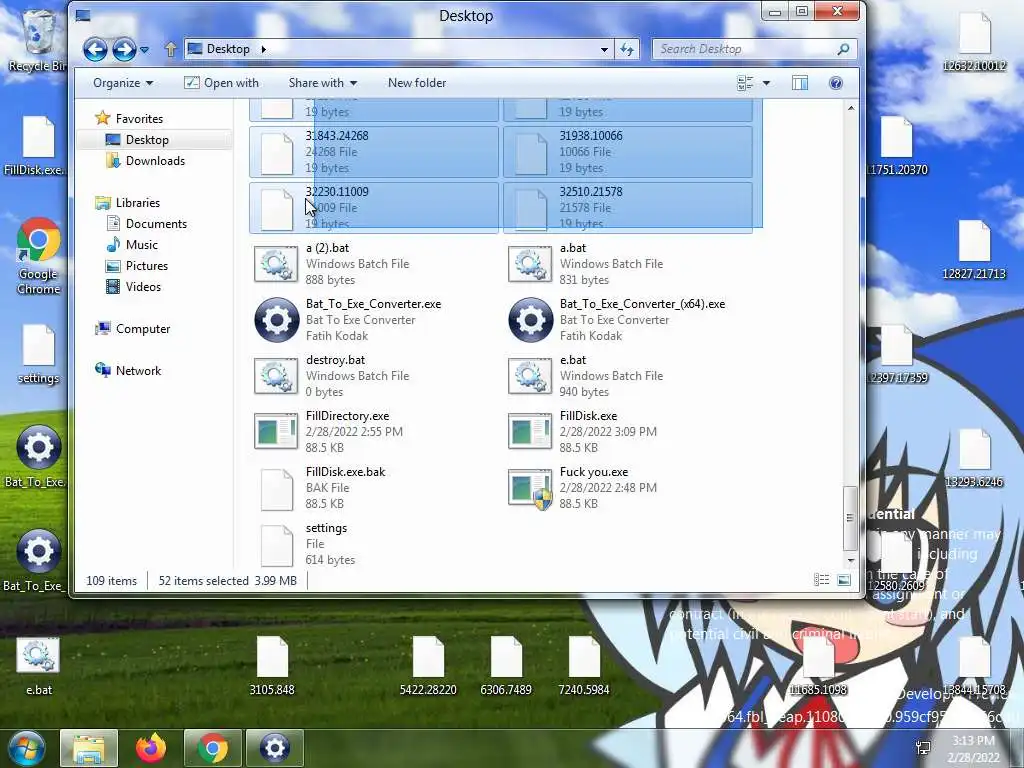Go back with the Explorer Back arrow
The image size is (1024, 768).
point(95,49)
